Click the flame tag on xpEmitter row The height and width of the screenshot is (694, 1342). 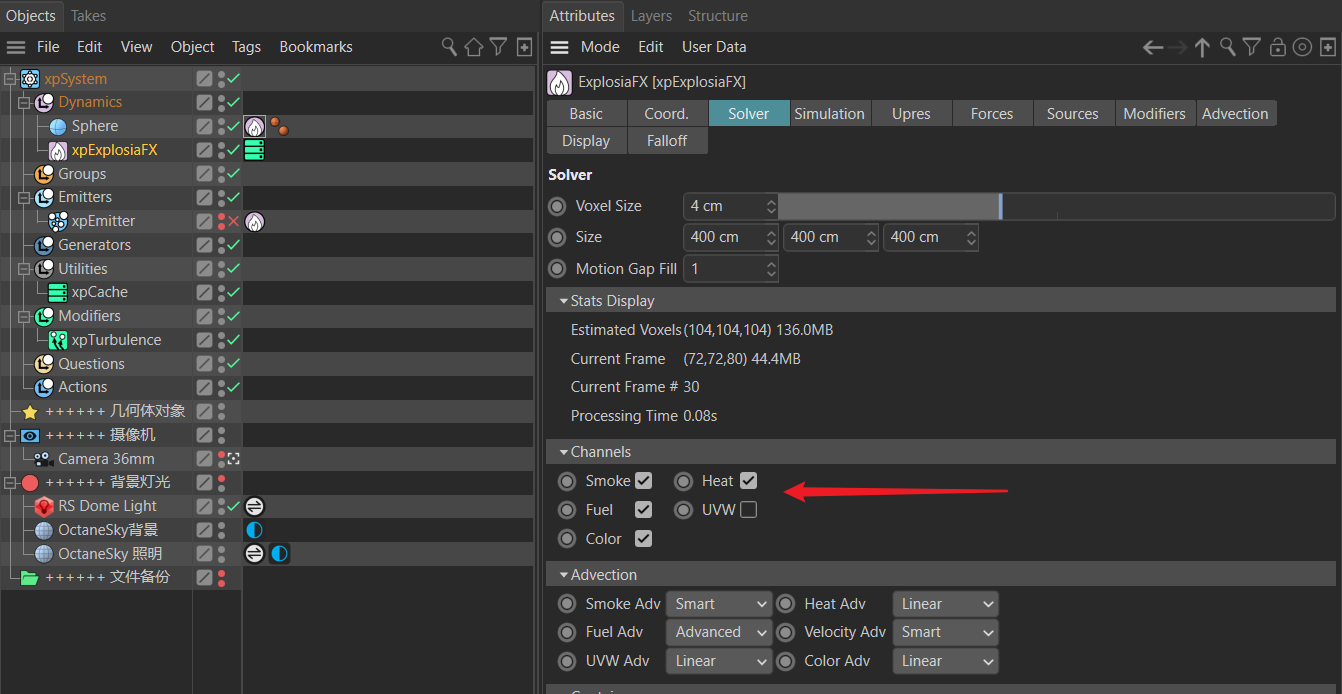coord(255,221)
